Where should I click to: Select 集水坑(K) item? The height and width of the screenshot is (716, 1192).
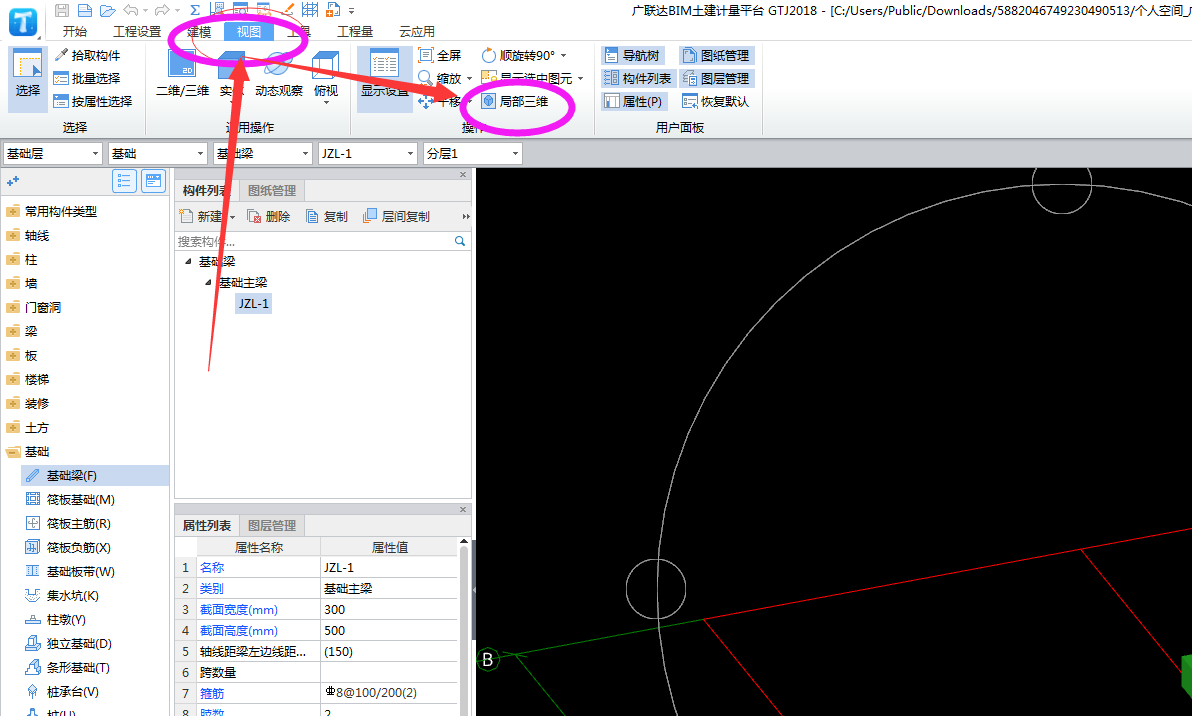(x=62, y=595)
